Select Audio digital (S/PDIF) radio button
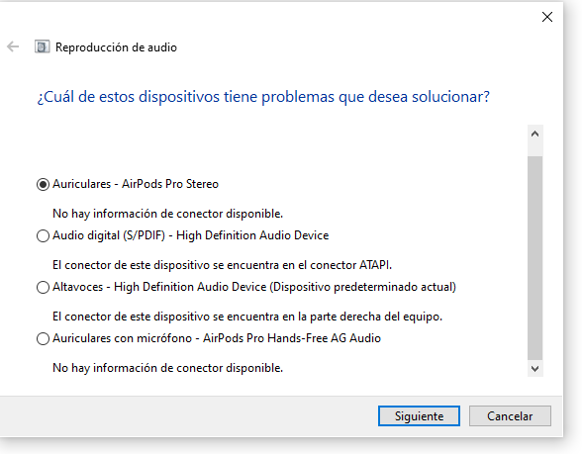This screenshot has width=582, height=454. coord(43,235)
